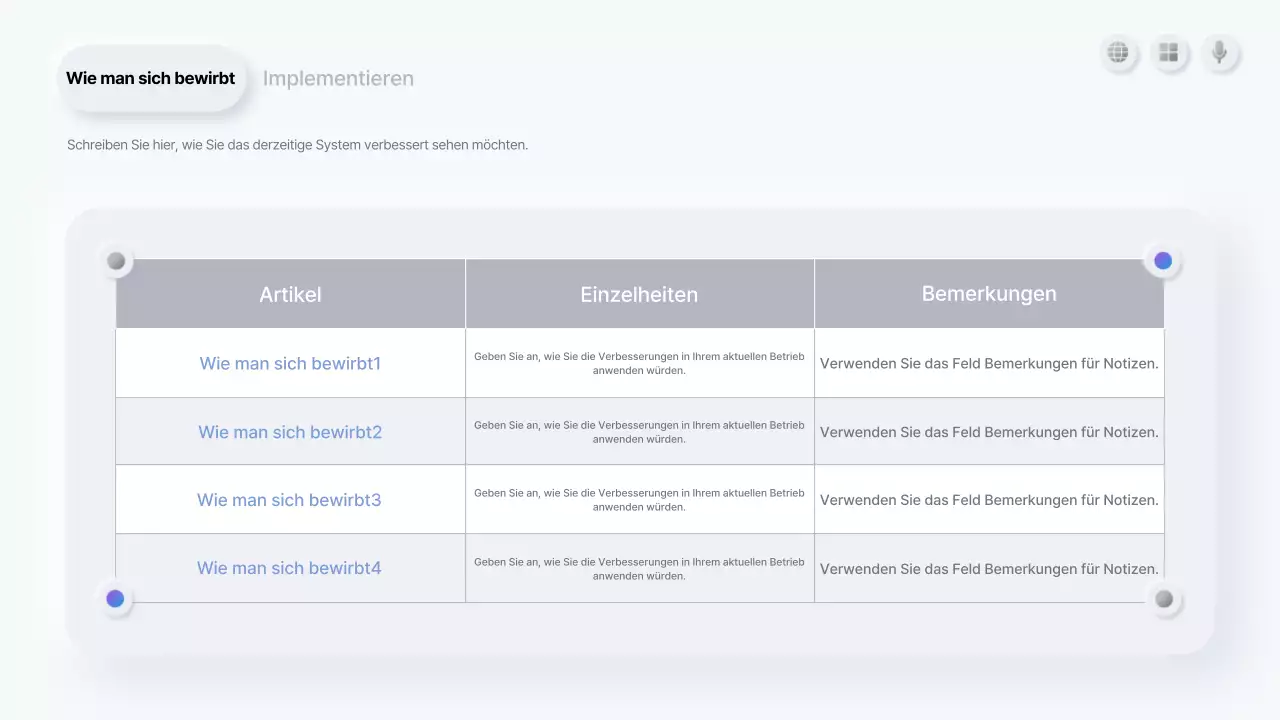Image resolution: width=1280 pixels, height=720 pixels.
Task: Click the blue bottom-left corner knob
Action: point(115,599)
